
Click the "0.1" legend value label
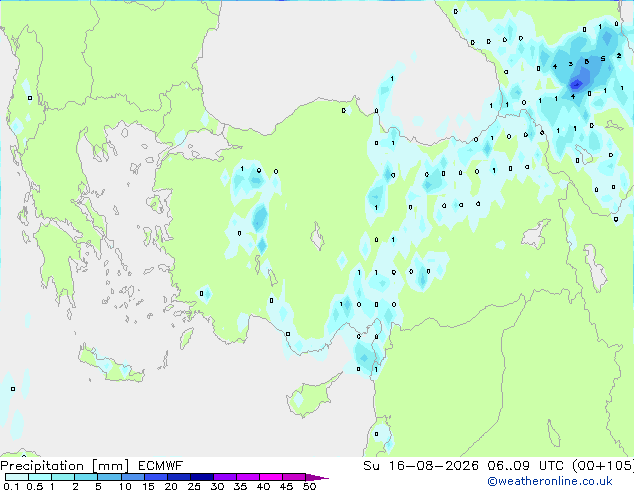11,486
